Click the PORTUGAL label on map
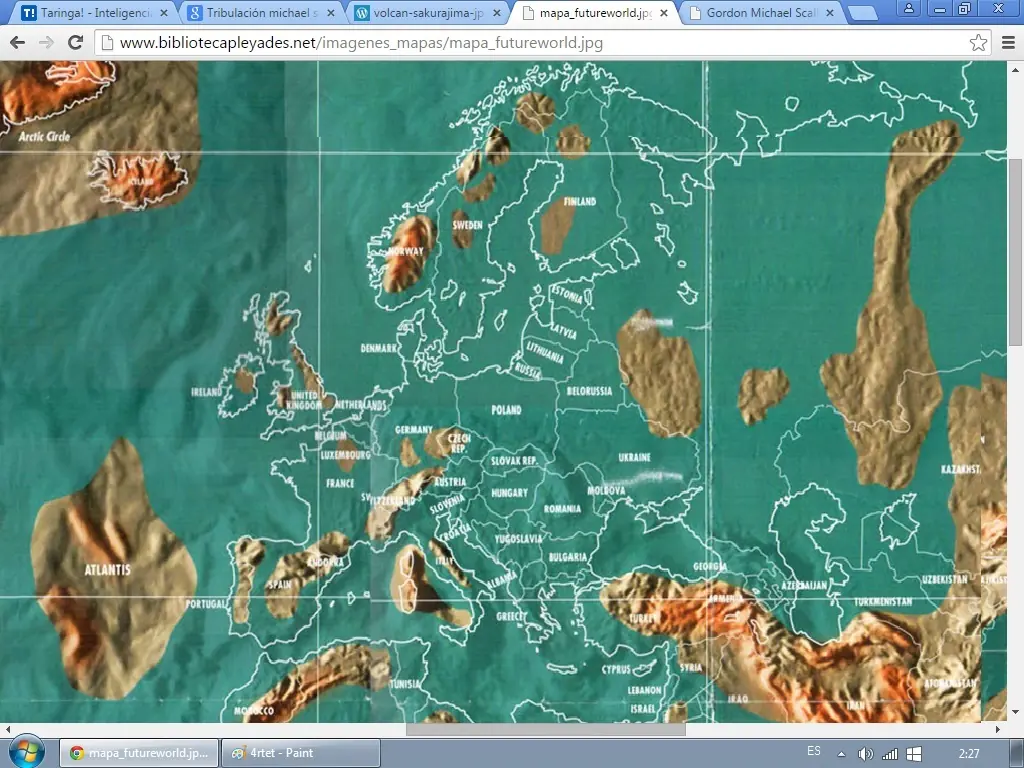This screenshot has width=1024, height=768. 206,604
